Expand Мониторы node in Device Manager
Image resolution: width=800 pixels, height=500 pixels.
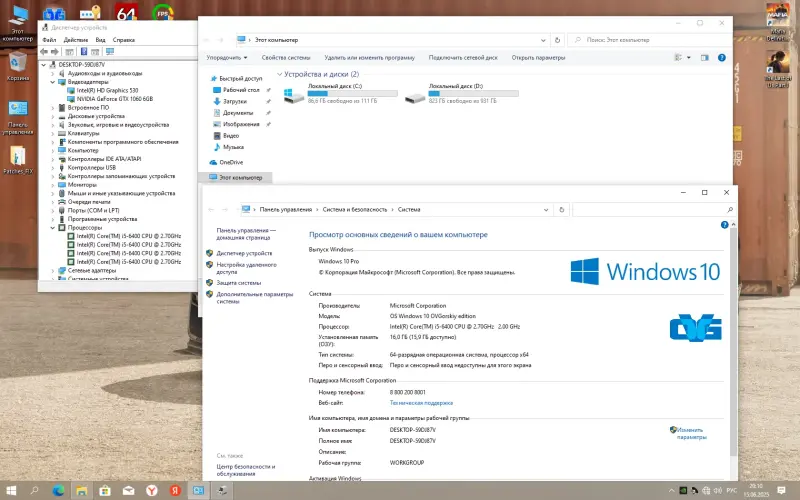(x=53, y=185)
